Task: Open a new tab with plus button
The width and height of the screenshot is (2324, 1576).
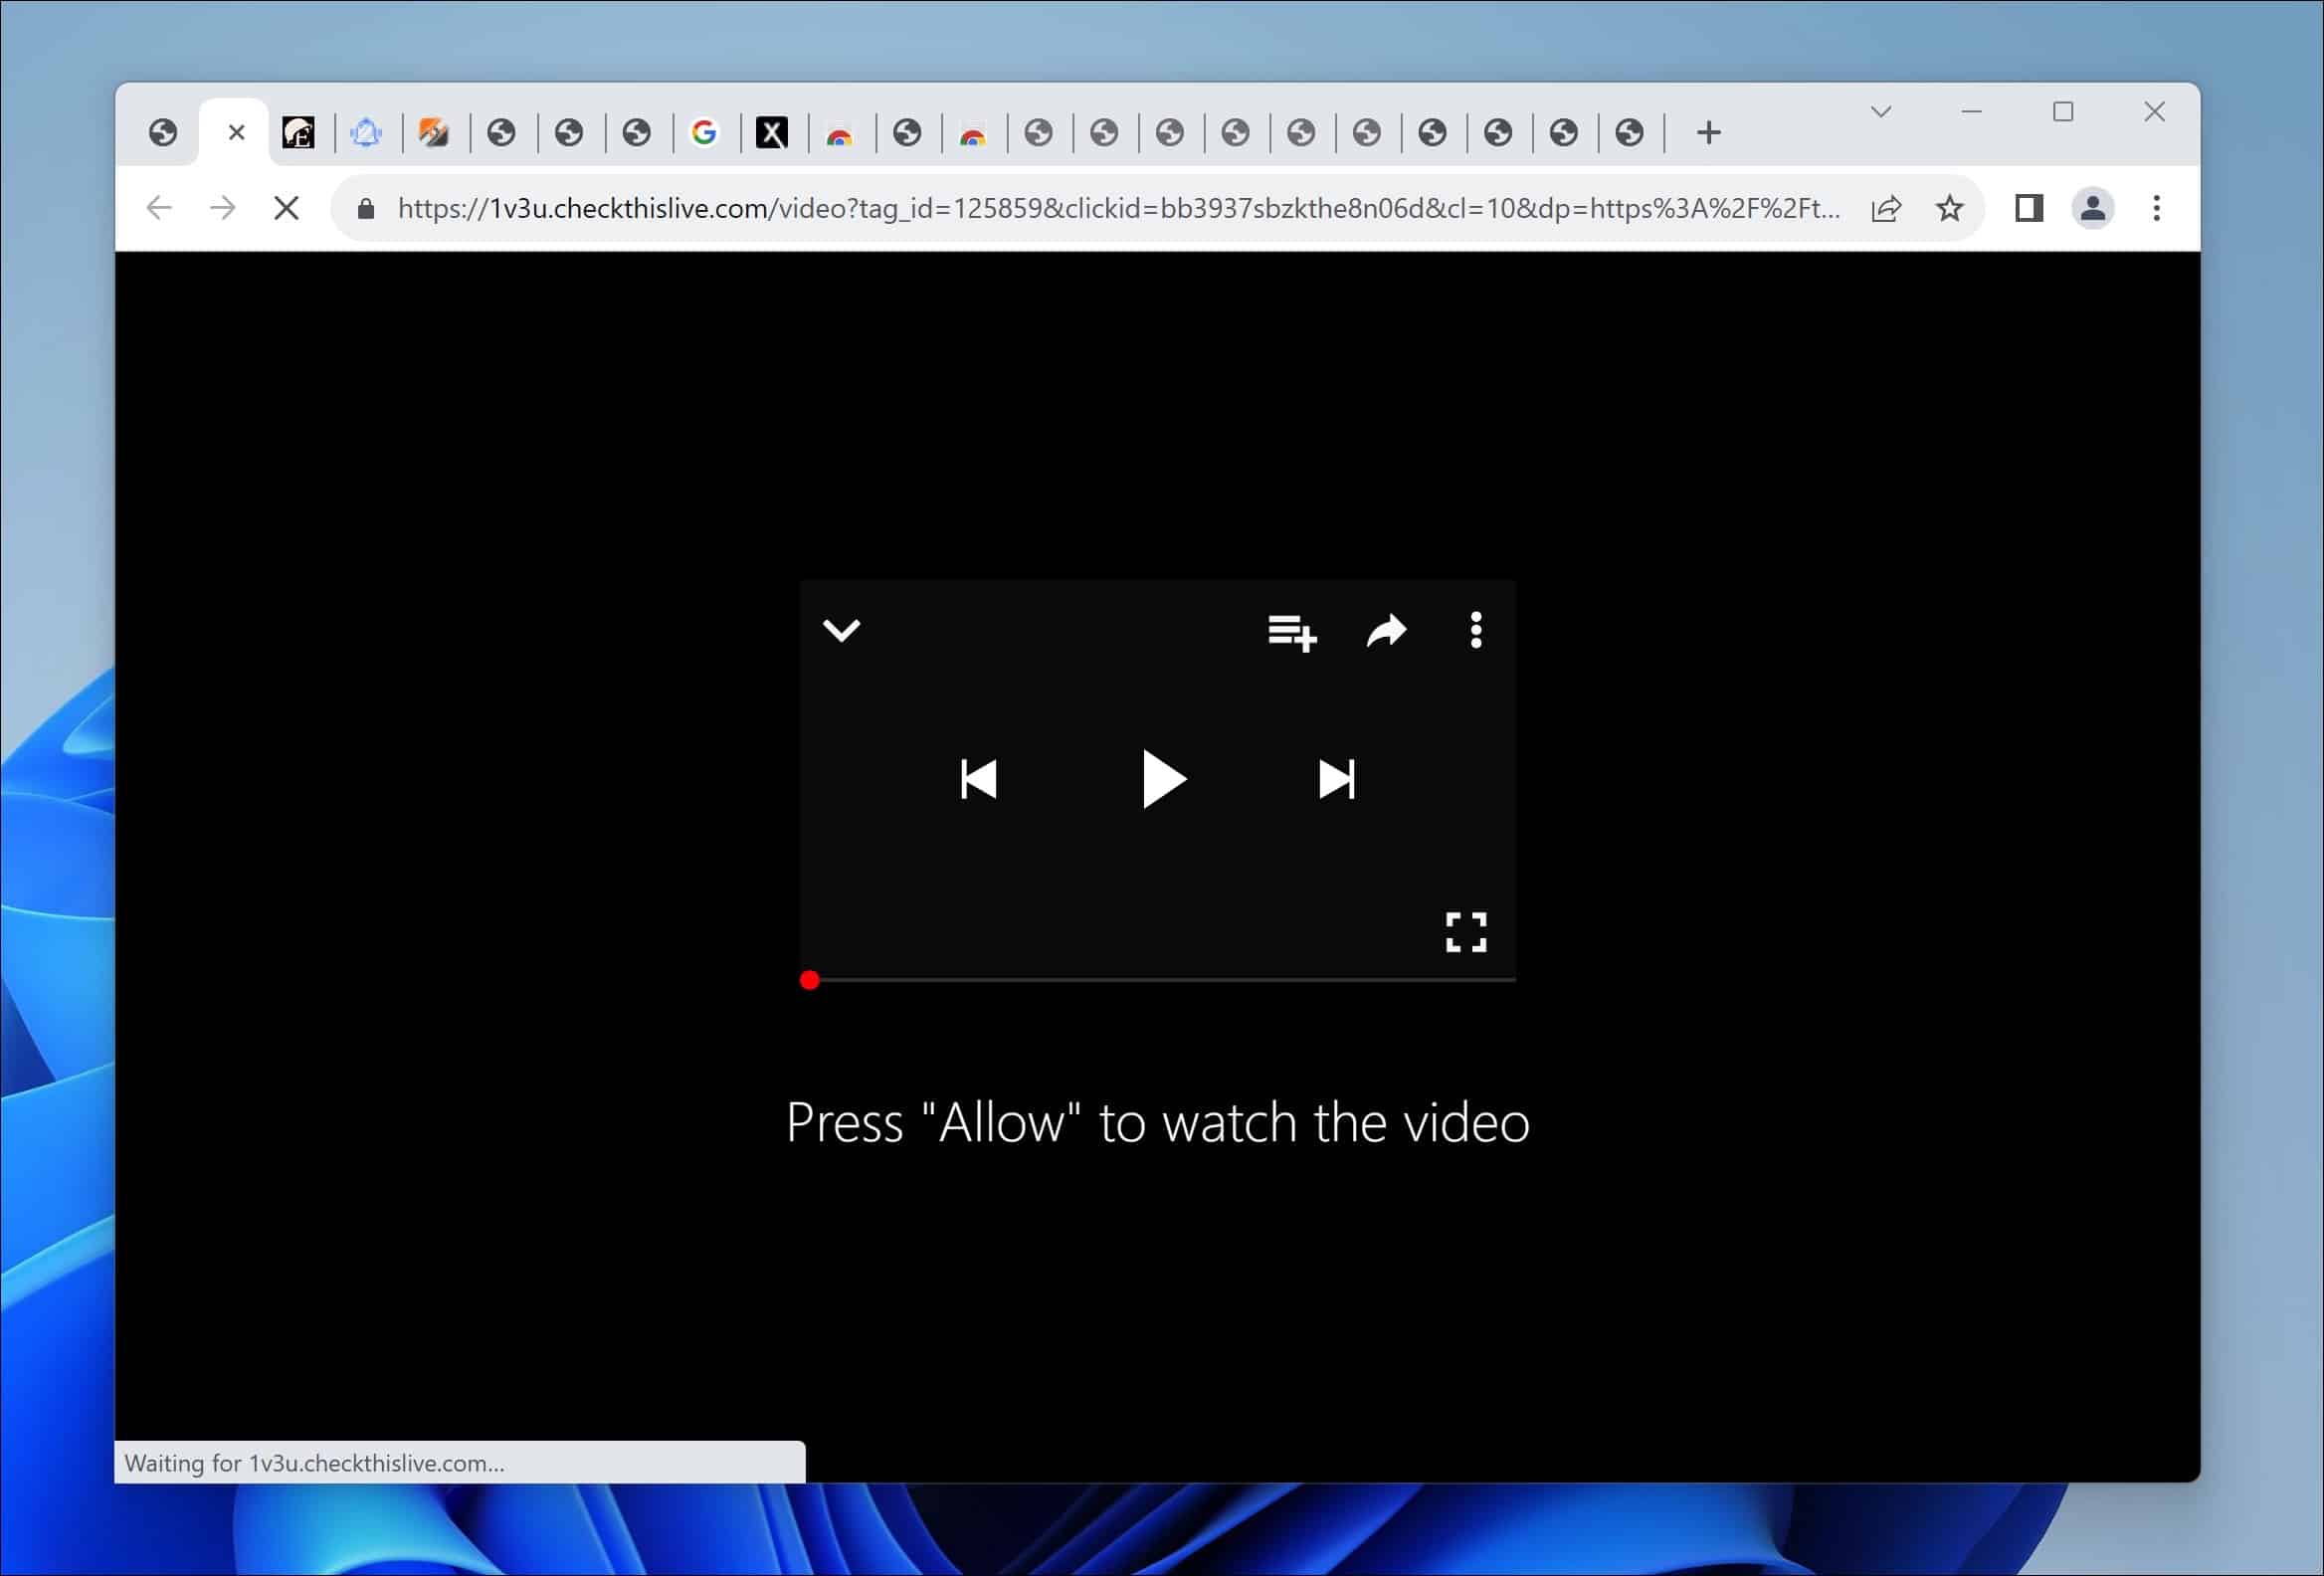Action: click(x=1709, y=132)
